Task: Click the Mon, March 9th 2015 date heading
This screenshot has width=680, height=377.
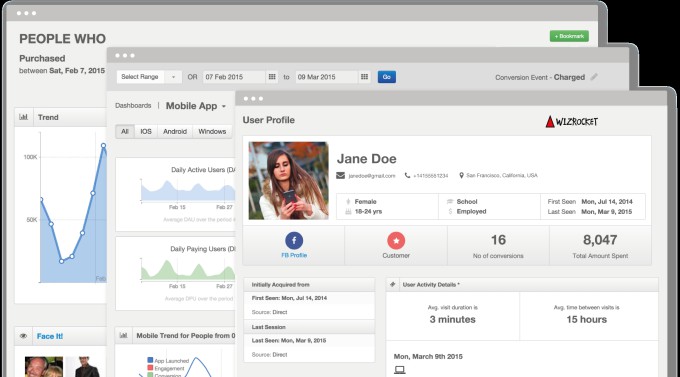Action: [428, 356]
